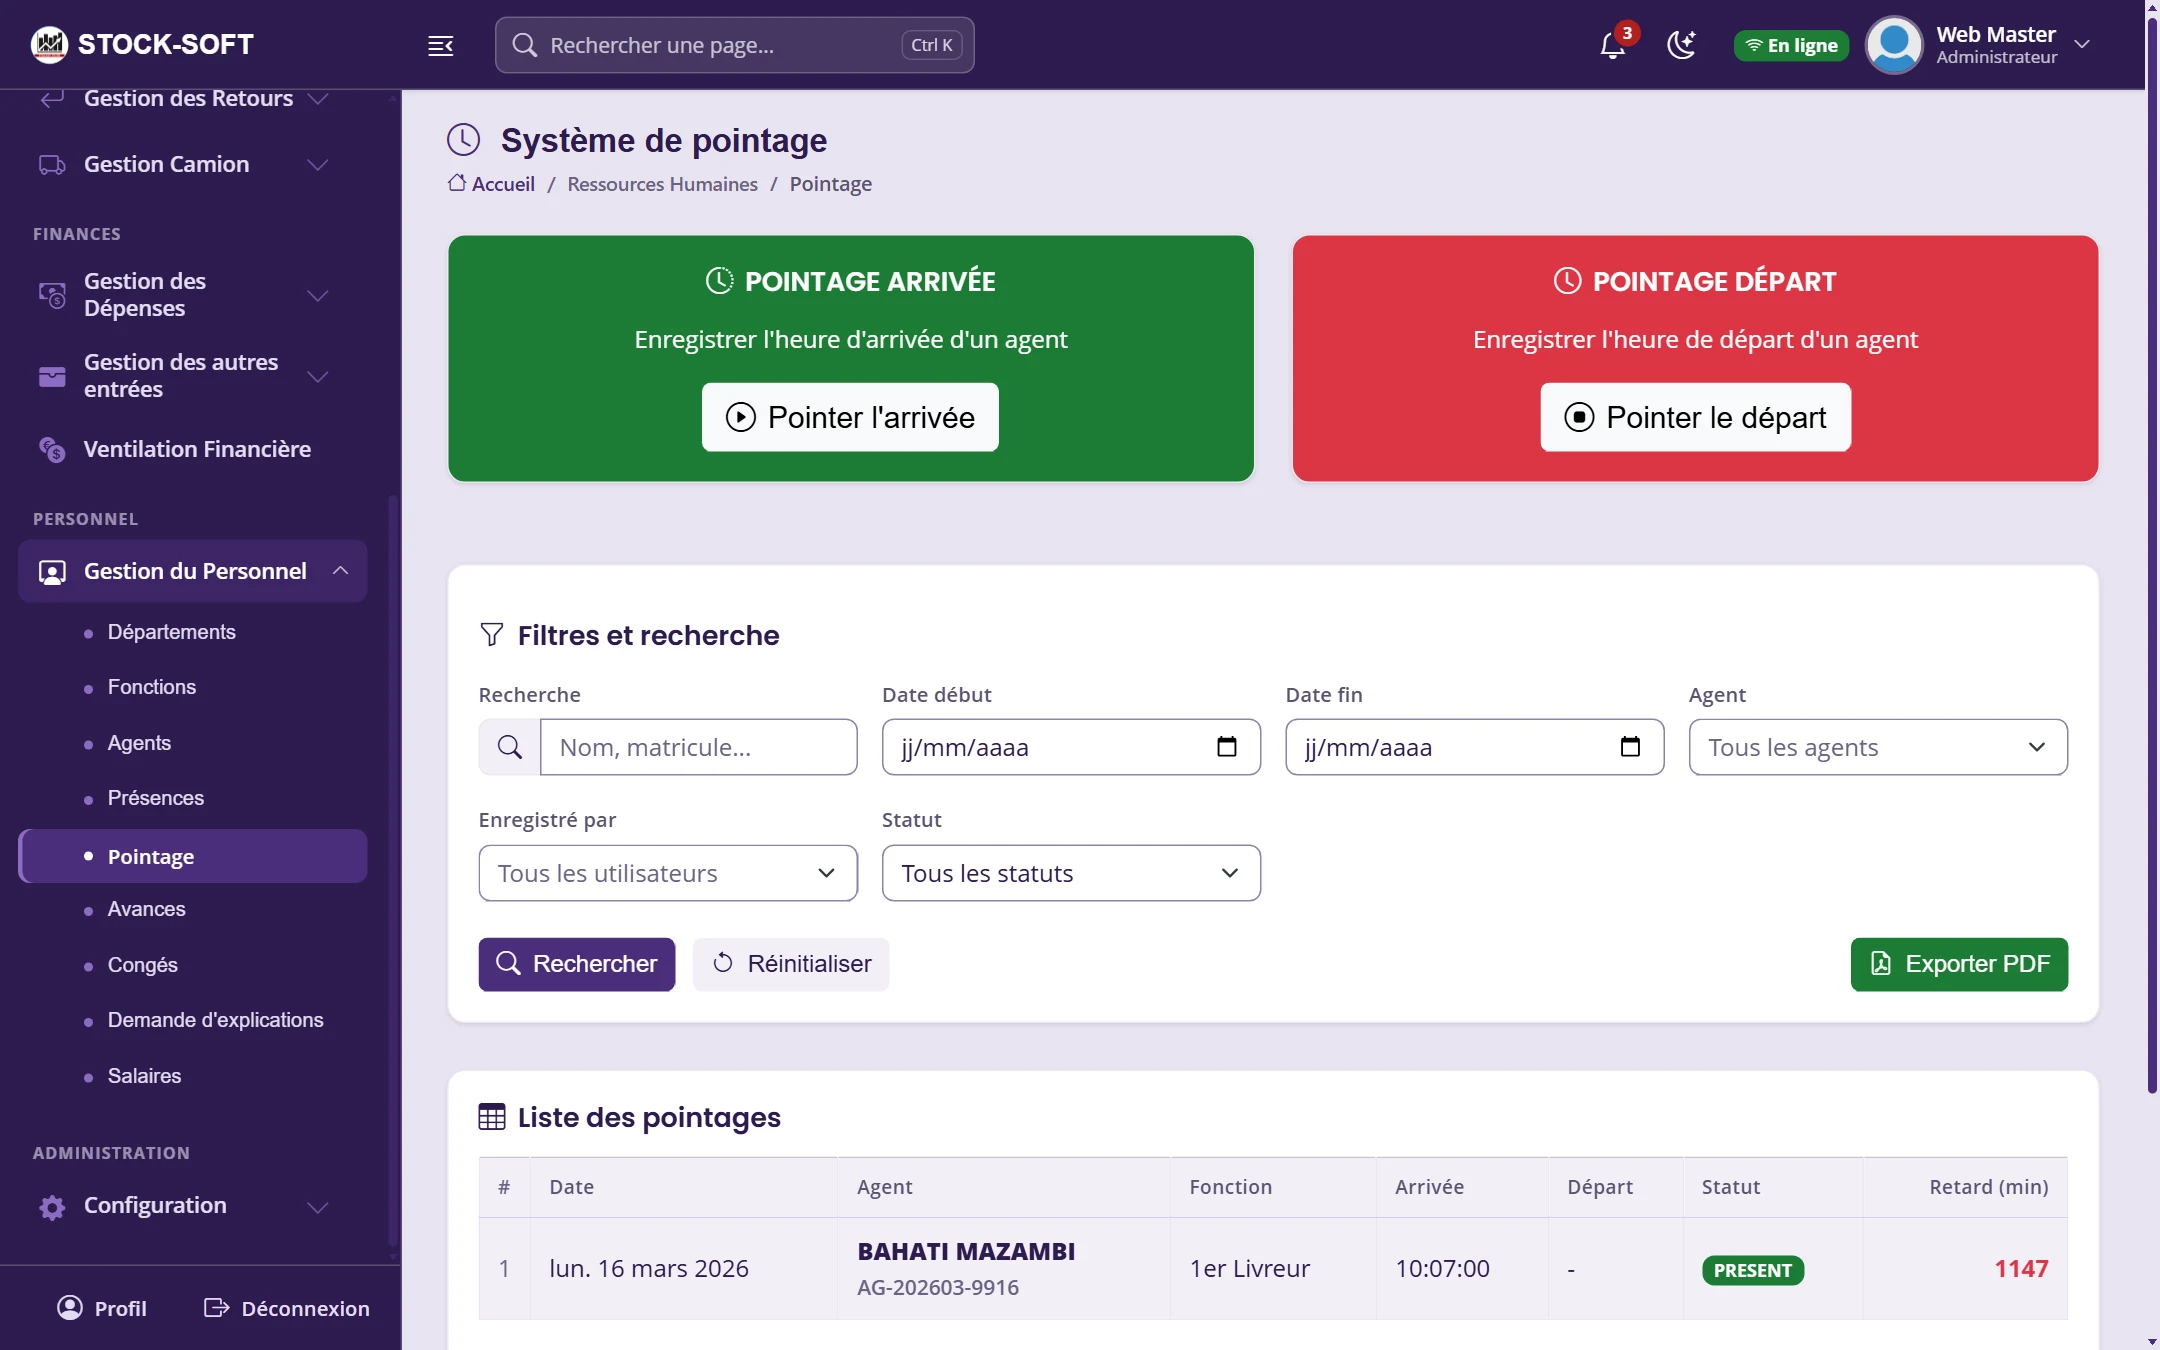Click the Web Master avatar picture
The width and height of the screenshot is (2160, 1350).
coord(1894,45)
